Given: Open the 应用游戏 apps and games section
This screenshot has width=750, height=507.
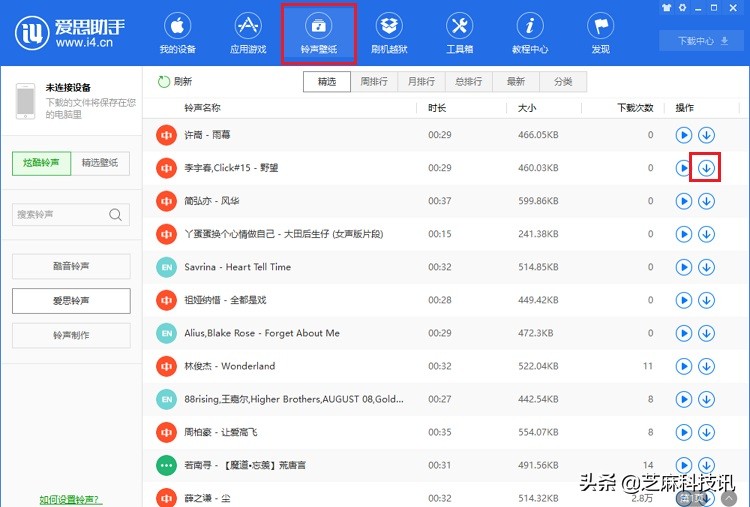Looking at the screenshot, I should (248, 33).
